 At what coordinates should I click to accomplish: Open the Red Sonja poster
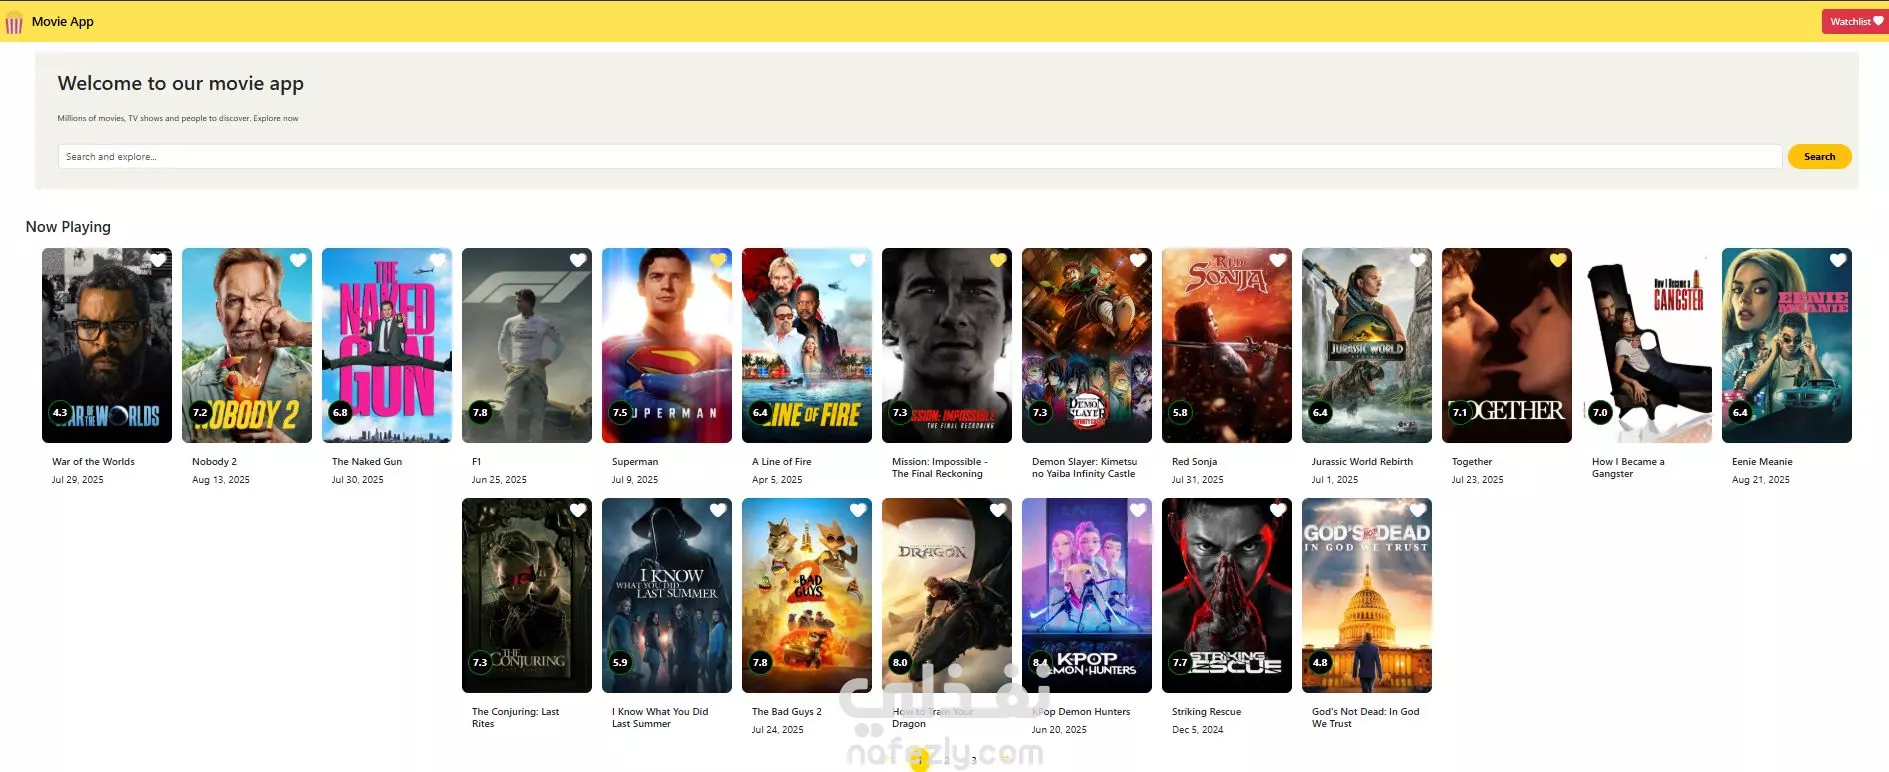click(x=1227, y=346)
